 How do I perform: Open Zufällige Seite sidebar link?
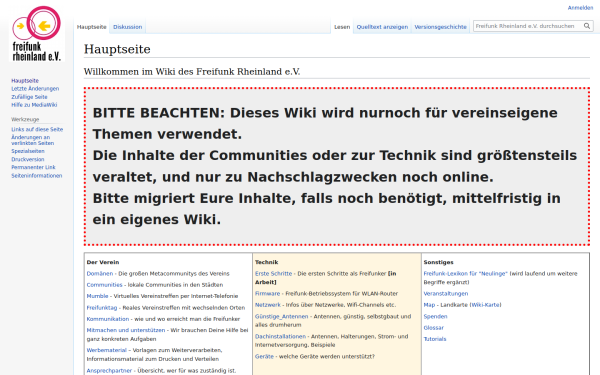point(29,97)
